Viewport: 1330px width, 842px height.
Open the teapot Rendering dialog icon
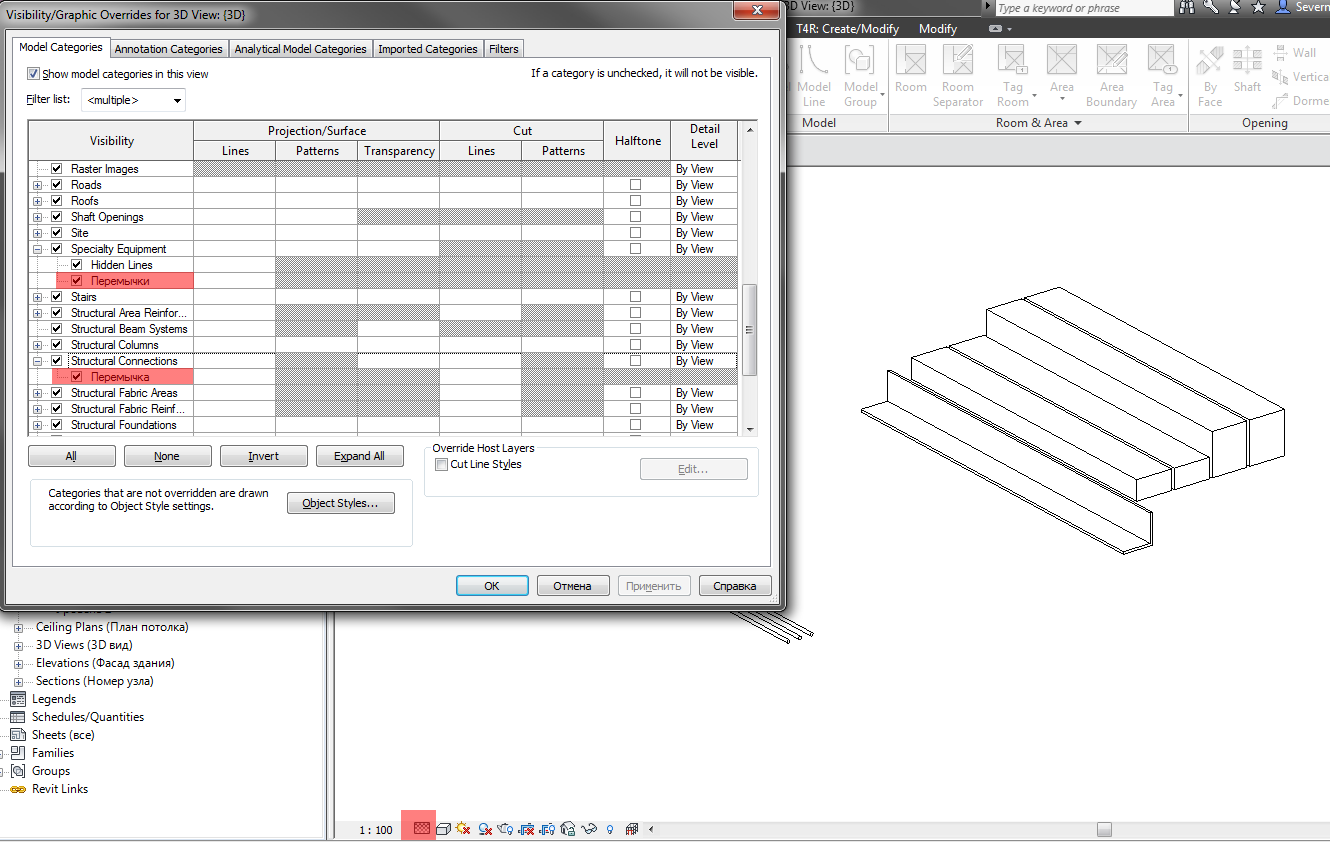click(x=505, y=828)
